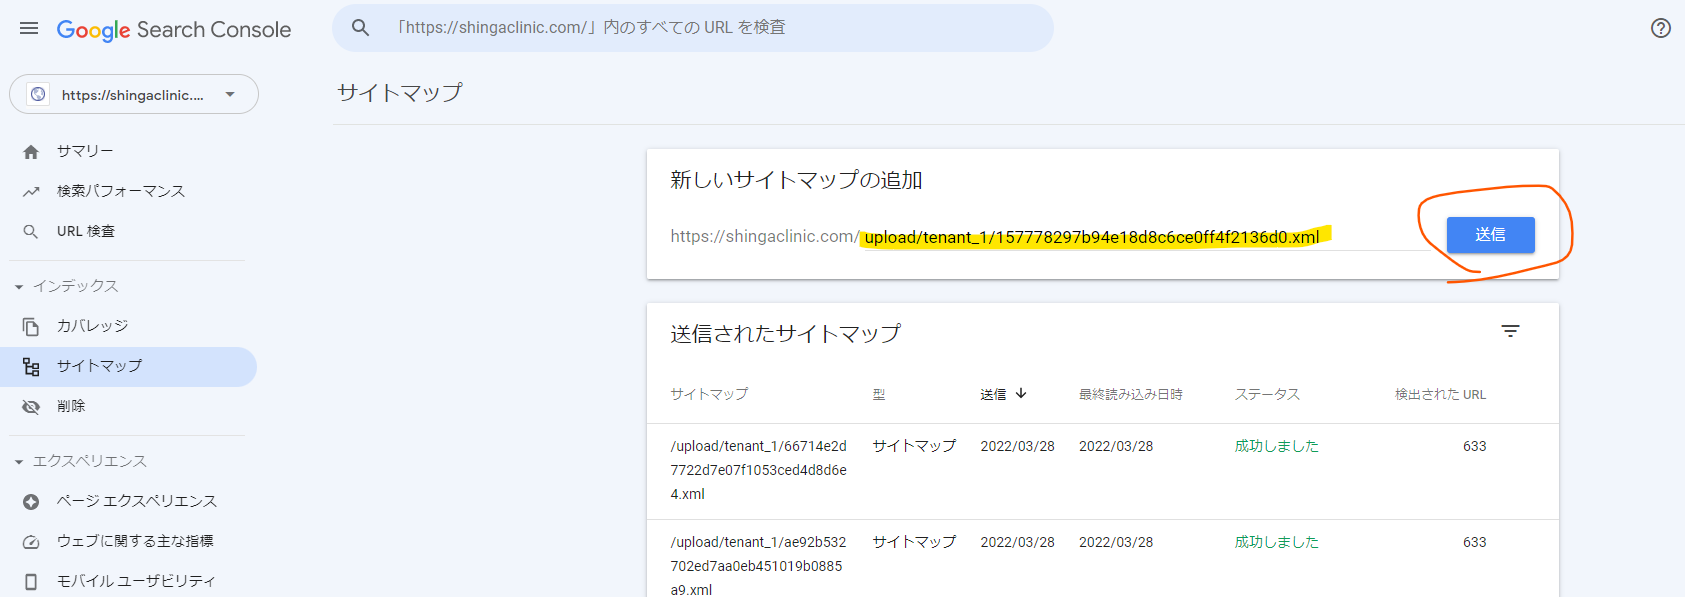Click the trend icon for 検索パフォーマンス
This screenshot has width=1685, height=597.
31,192
